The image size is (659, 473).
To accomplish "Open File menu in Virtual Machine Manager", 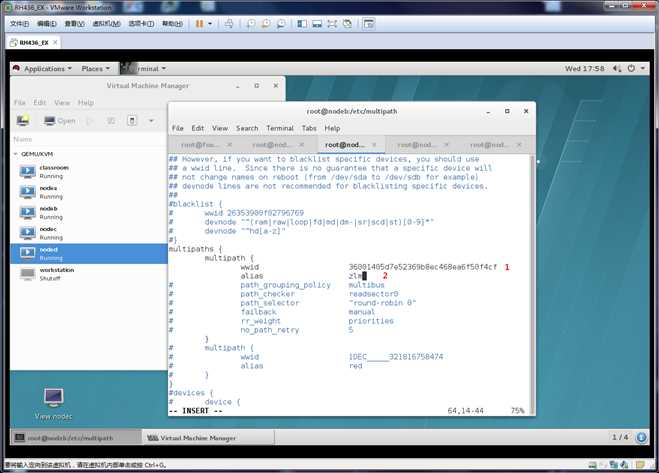I will (x=20, y=103).
